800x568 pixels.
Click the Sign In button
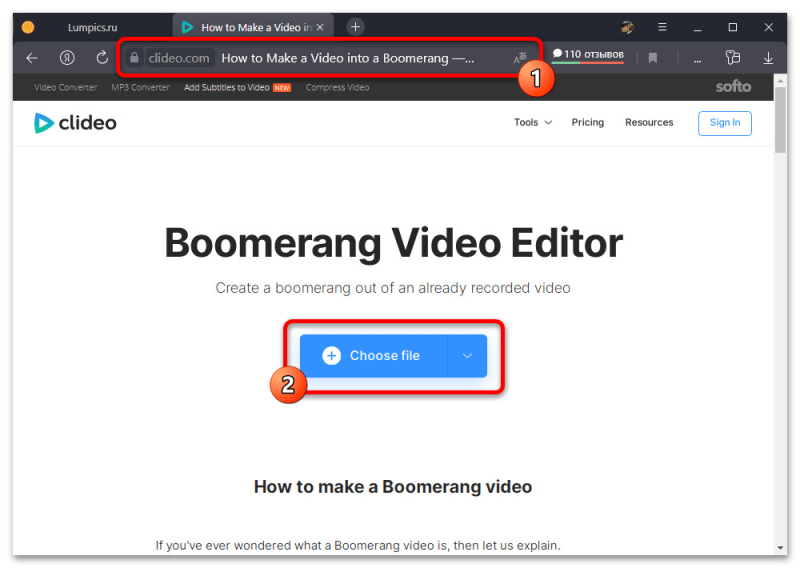pos(724,123)
